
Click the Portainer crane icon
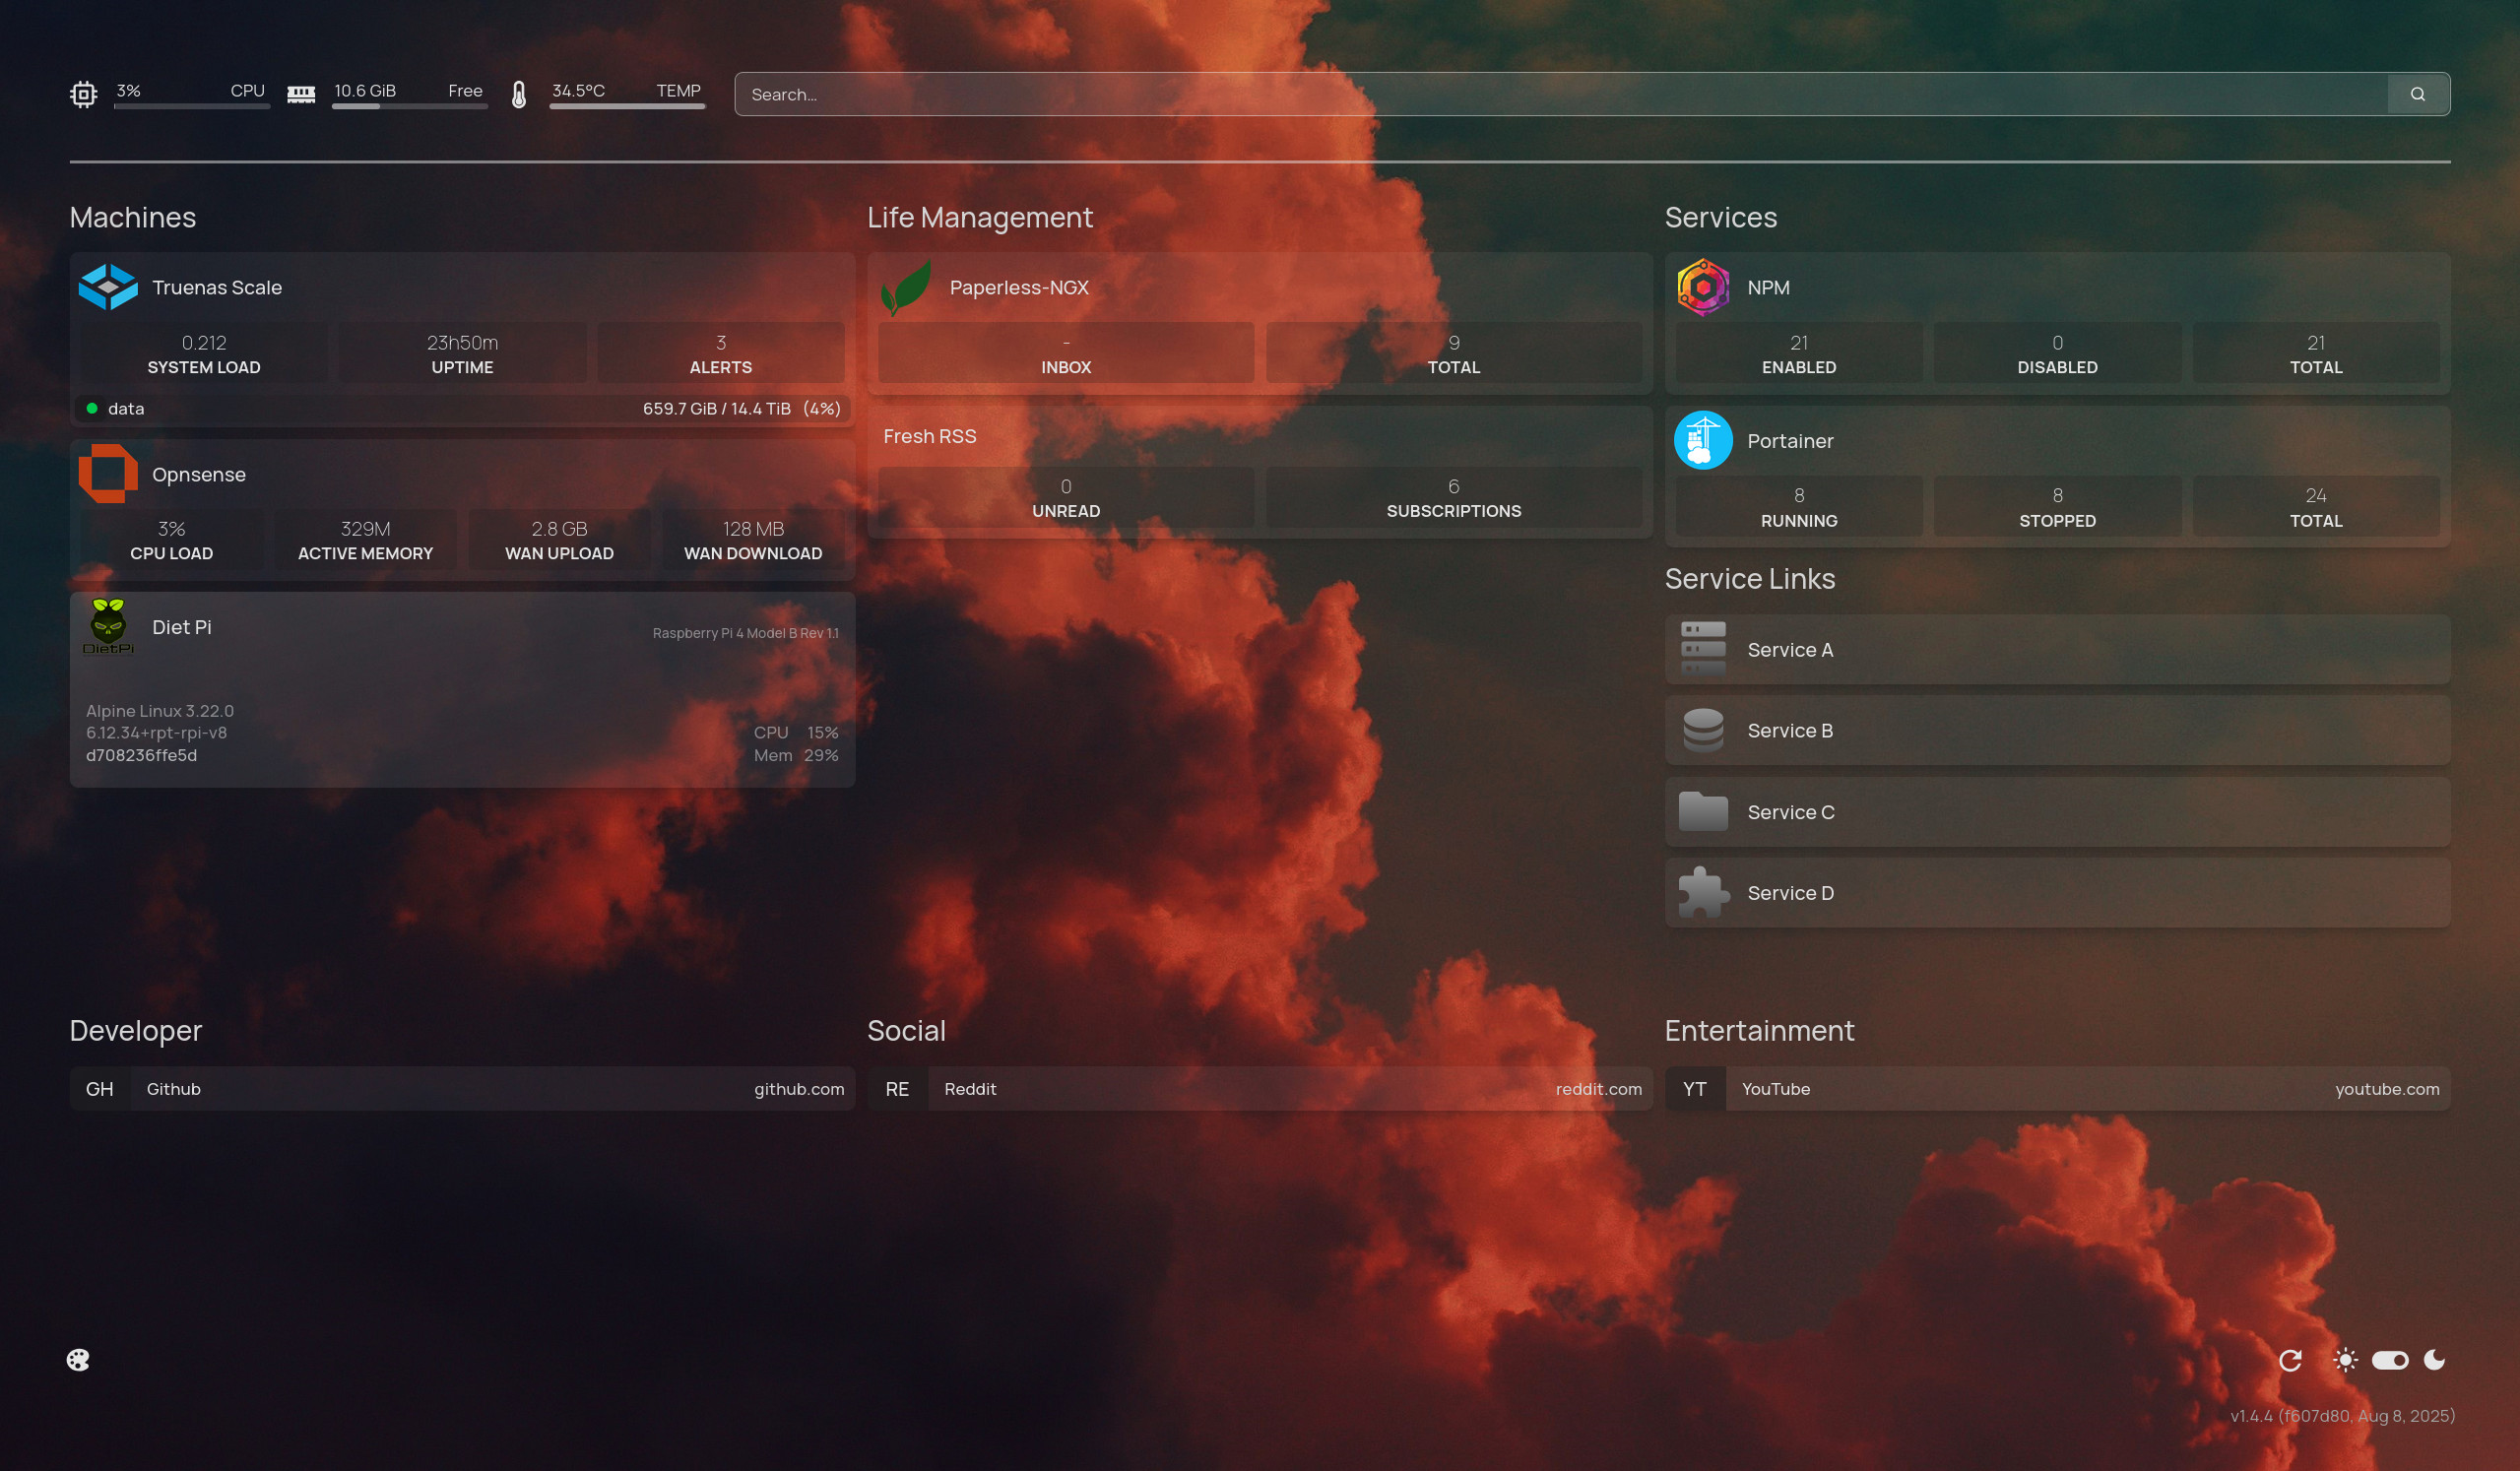[x=1703, y=440]
